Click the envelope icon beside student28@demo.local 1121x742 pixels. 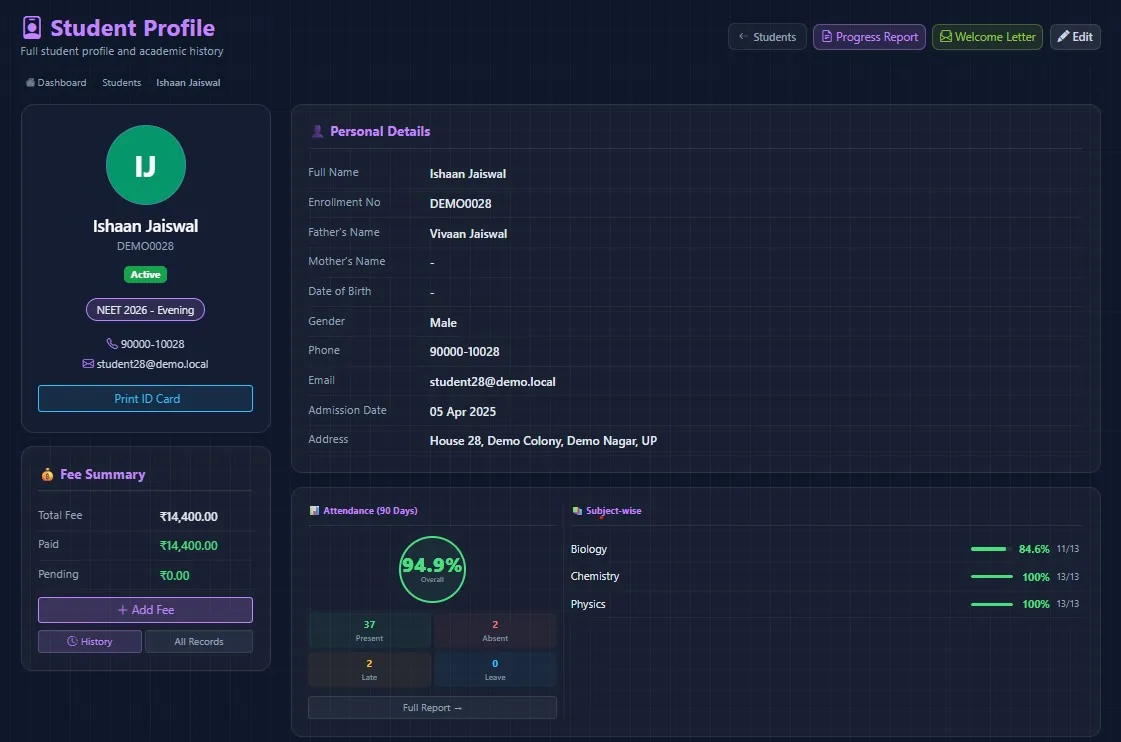point(88,364)
